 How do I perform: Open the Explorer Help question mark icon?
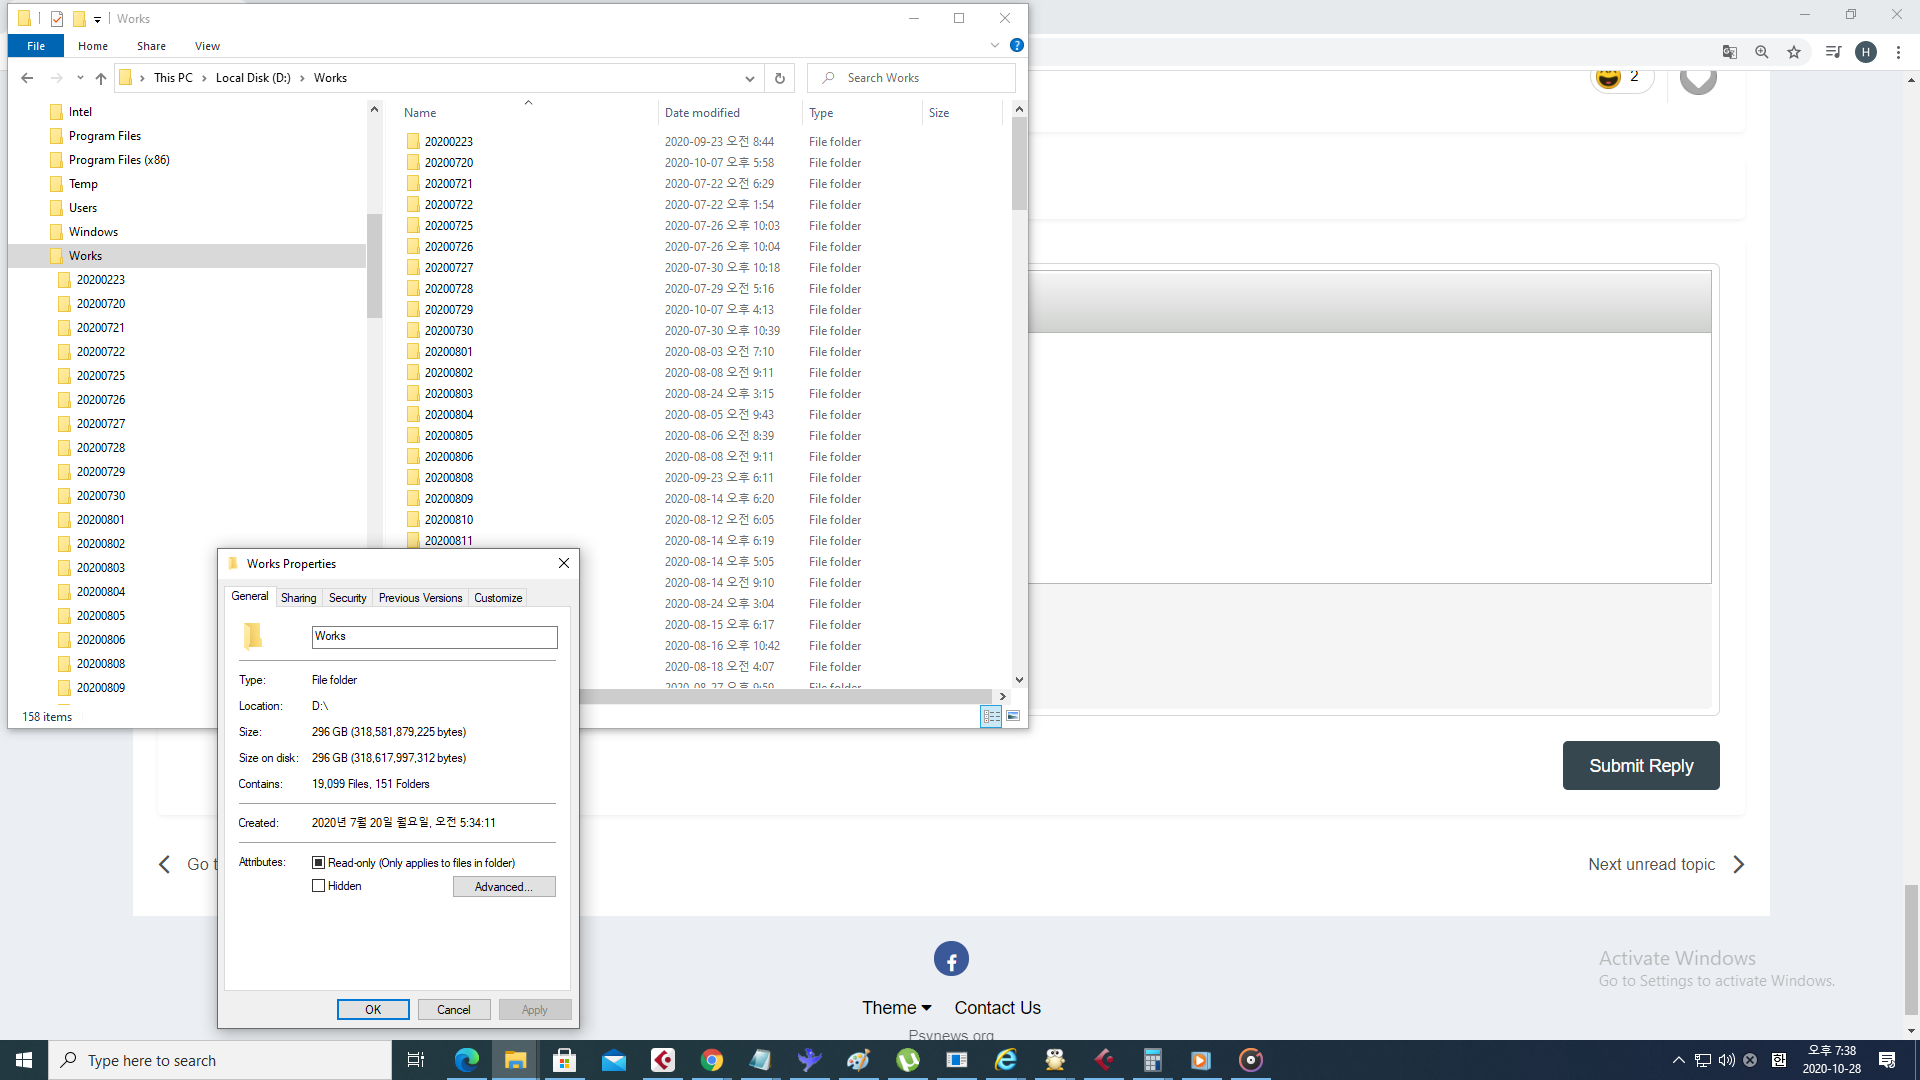[x=1016, y=45]
